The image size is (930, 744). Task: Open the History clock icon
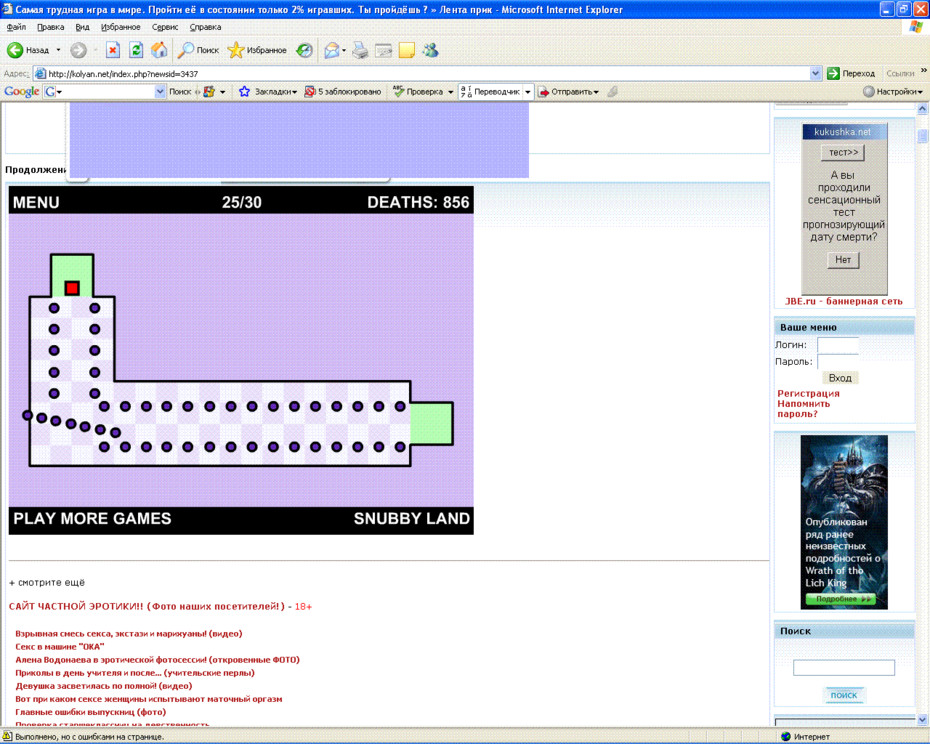tap(304, 50)
